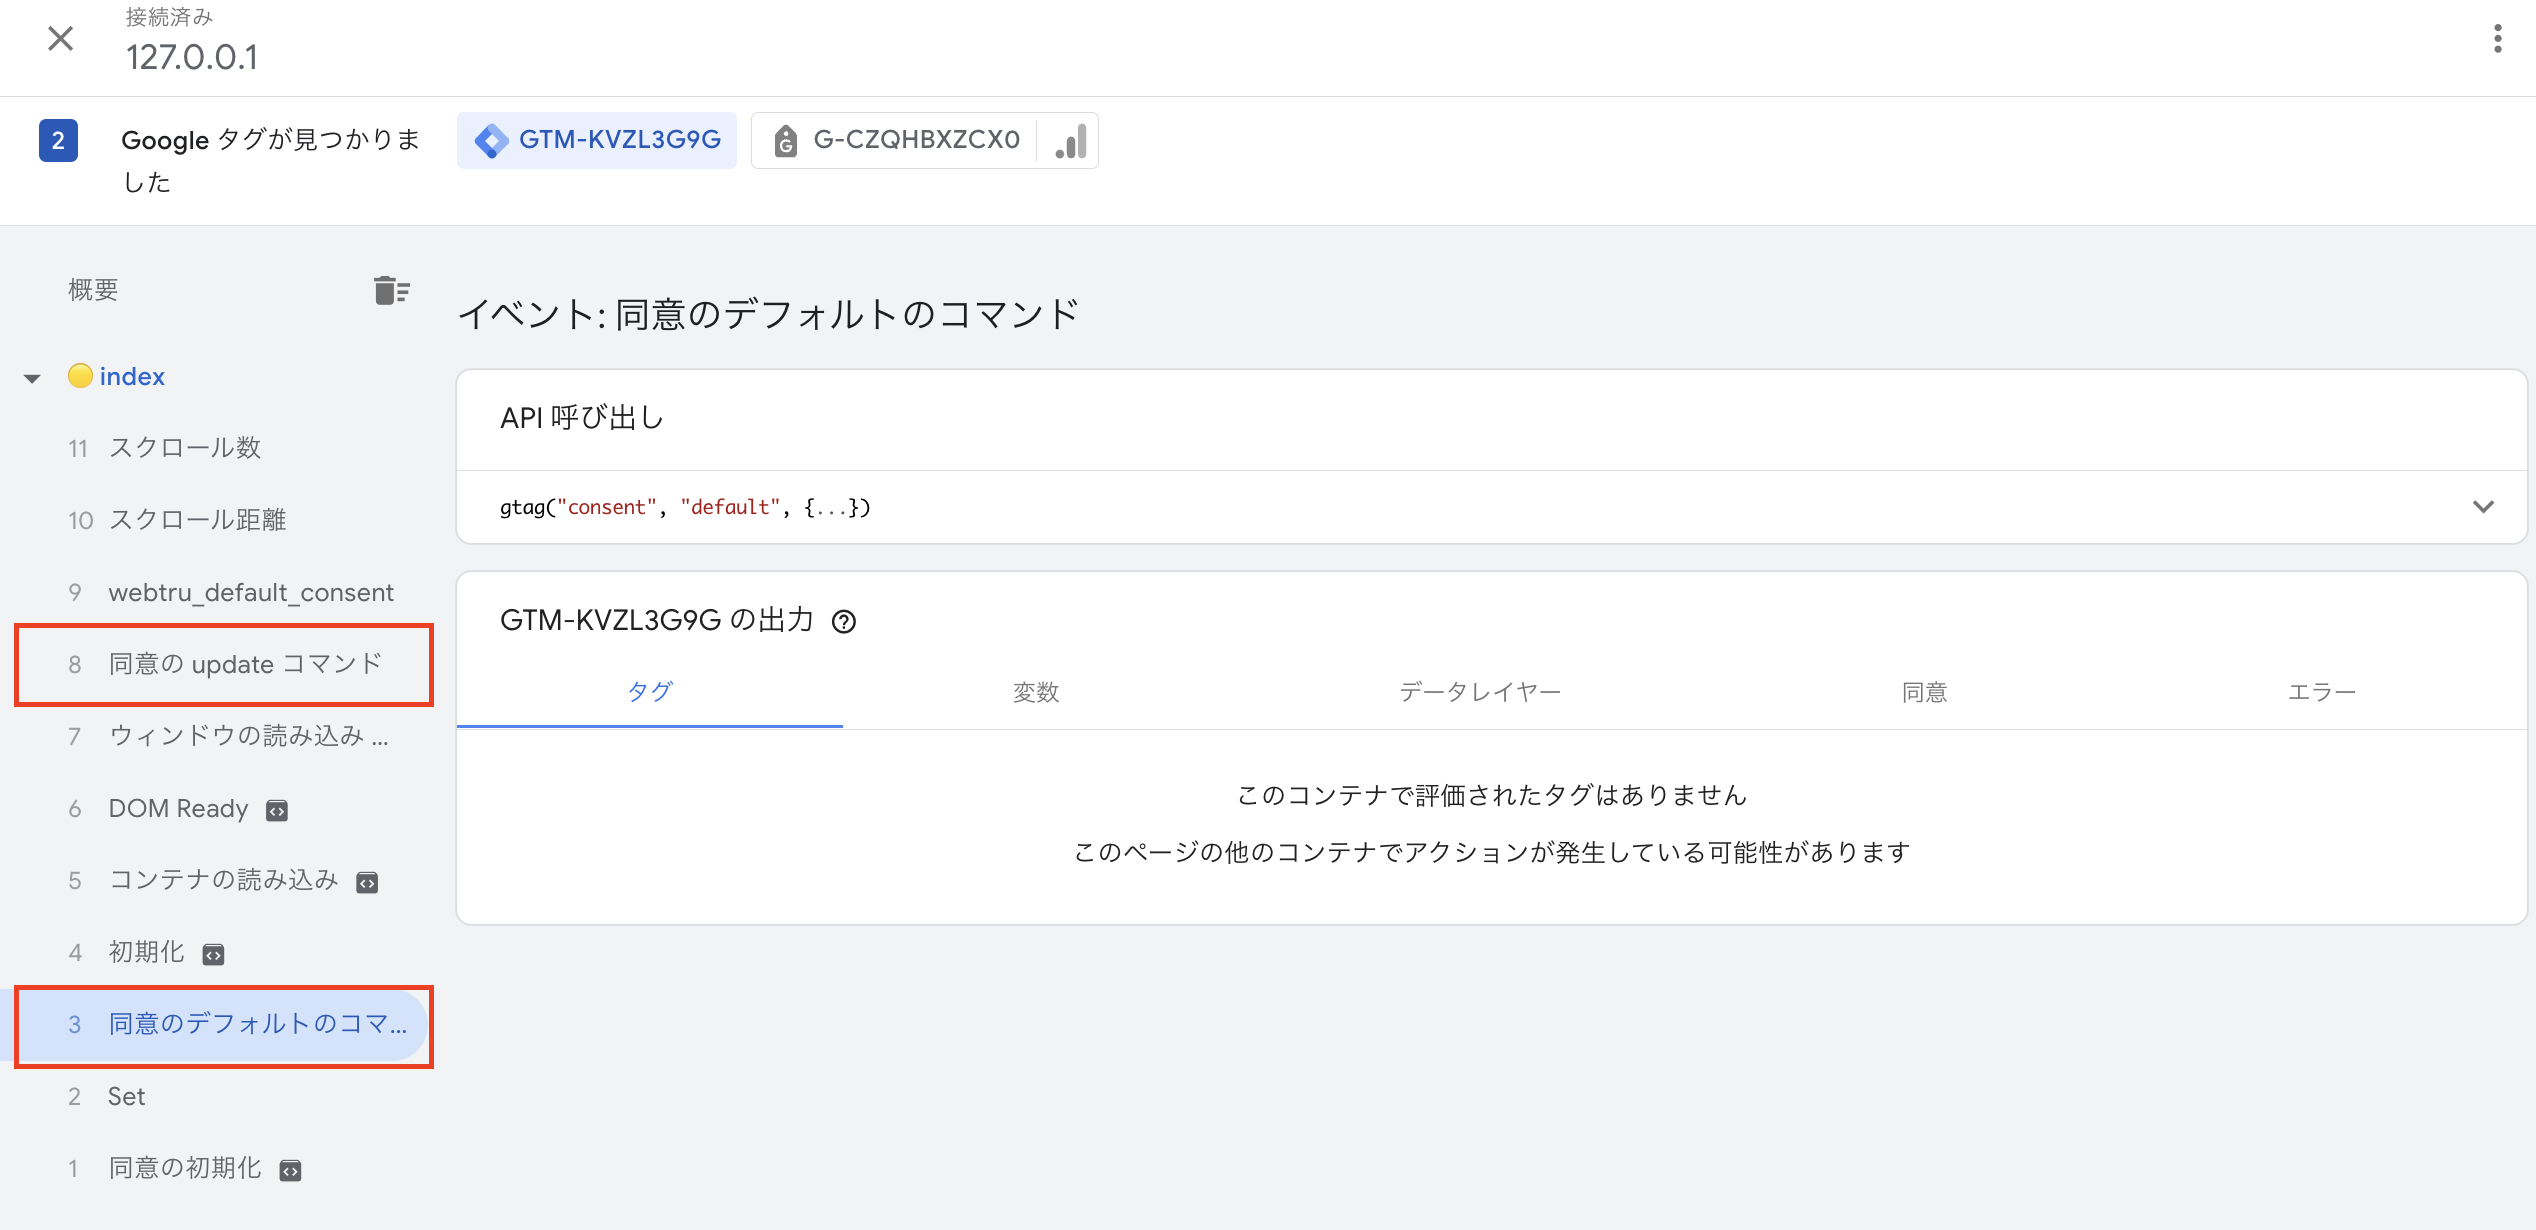Click the container icon next to DOM Ready
Viewport: 2536px width, 1230px height.
(x=277, y=810)
